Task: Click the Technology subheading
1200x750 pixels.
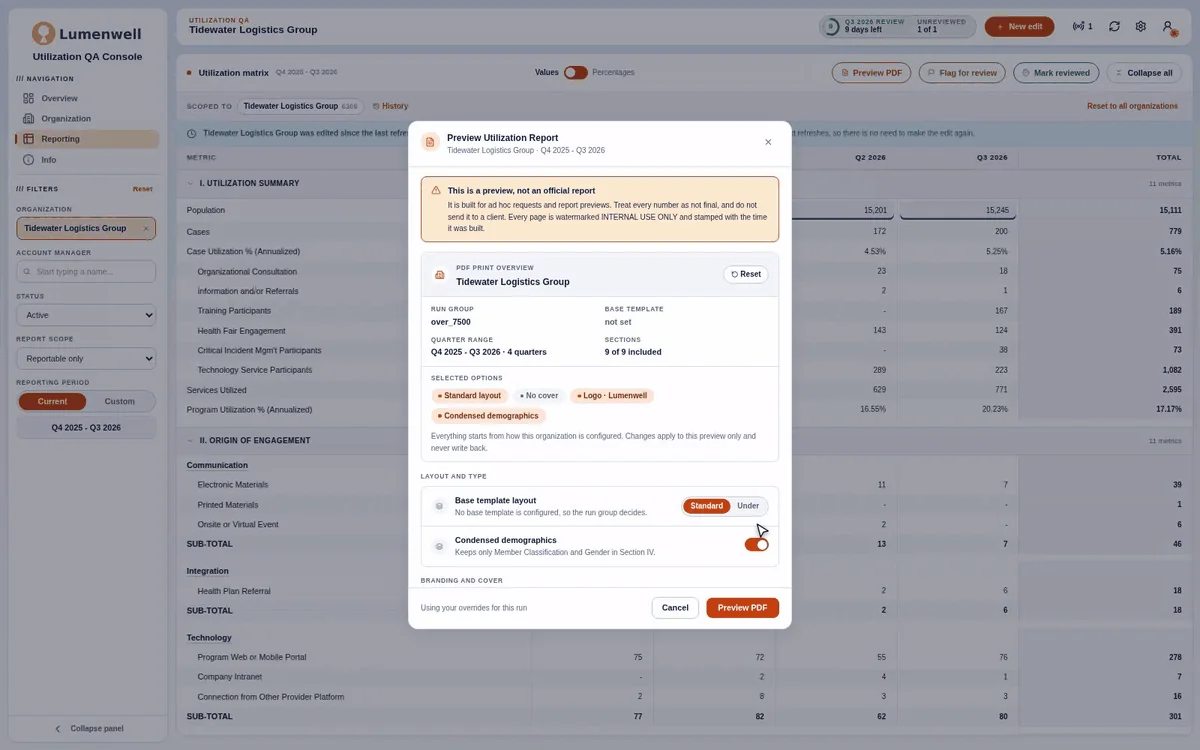Action: 209,637
